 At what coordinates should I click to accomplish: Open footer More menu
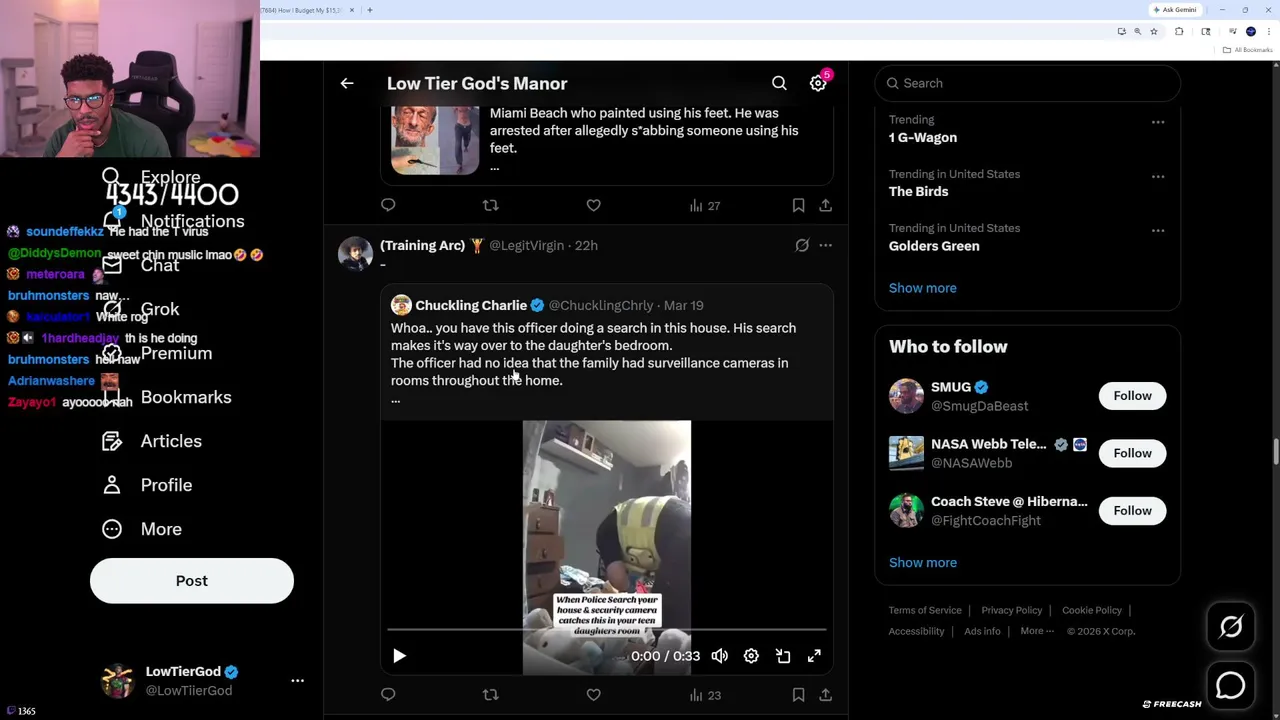click(x=1036, y=631)
